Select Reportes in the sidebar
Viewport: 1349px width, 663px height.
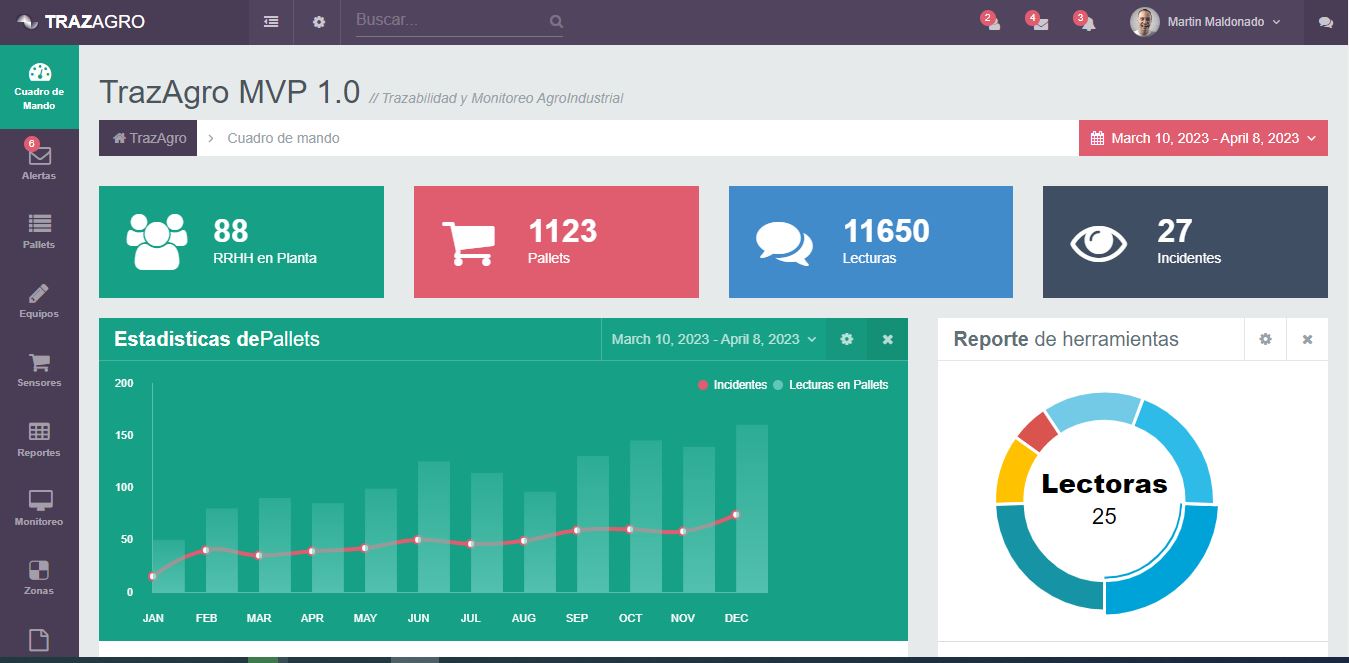coord(39,439)
